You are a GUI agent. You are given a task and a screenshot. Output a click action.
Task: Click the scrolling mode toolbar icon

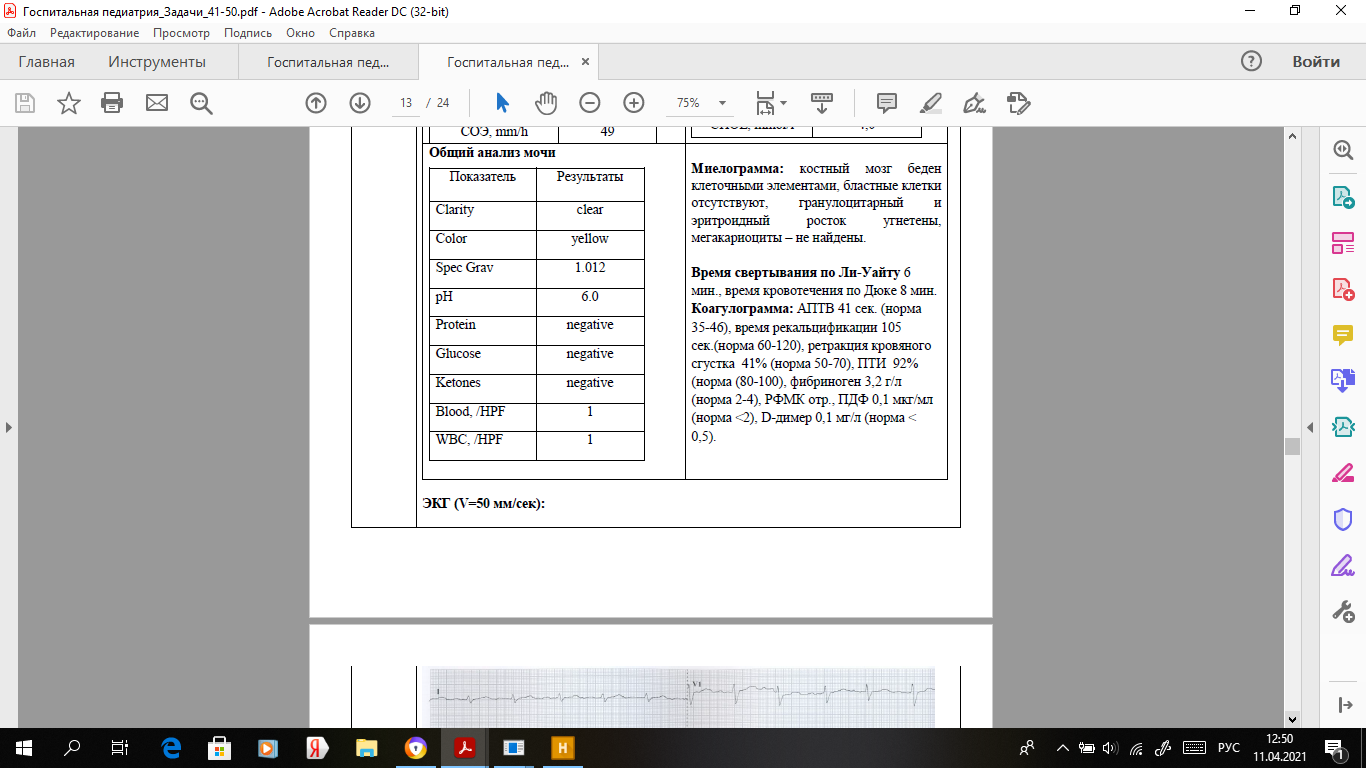(x=822, y=103)
